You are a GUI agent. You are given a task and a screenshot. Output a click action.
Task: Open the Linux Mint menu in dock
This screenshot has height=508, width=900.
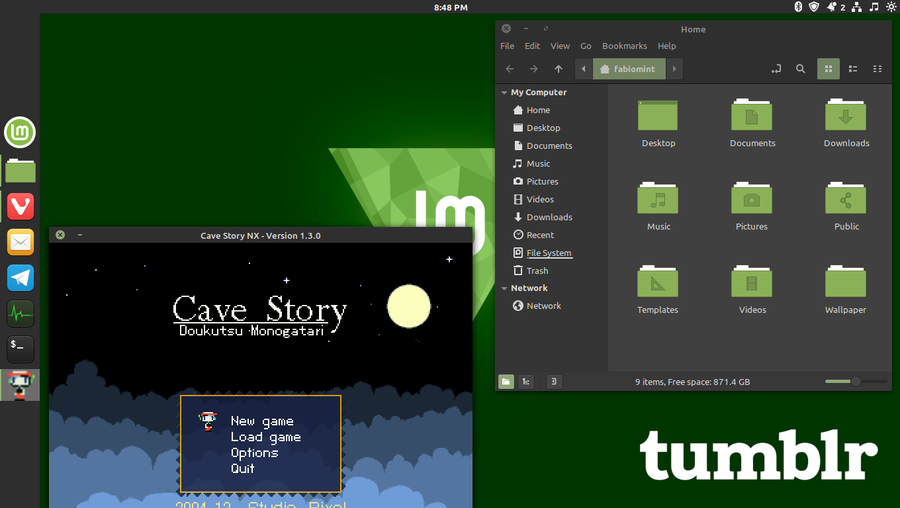point(20,133)
